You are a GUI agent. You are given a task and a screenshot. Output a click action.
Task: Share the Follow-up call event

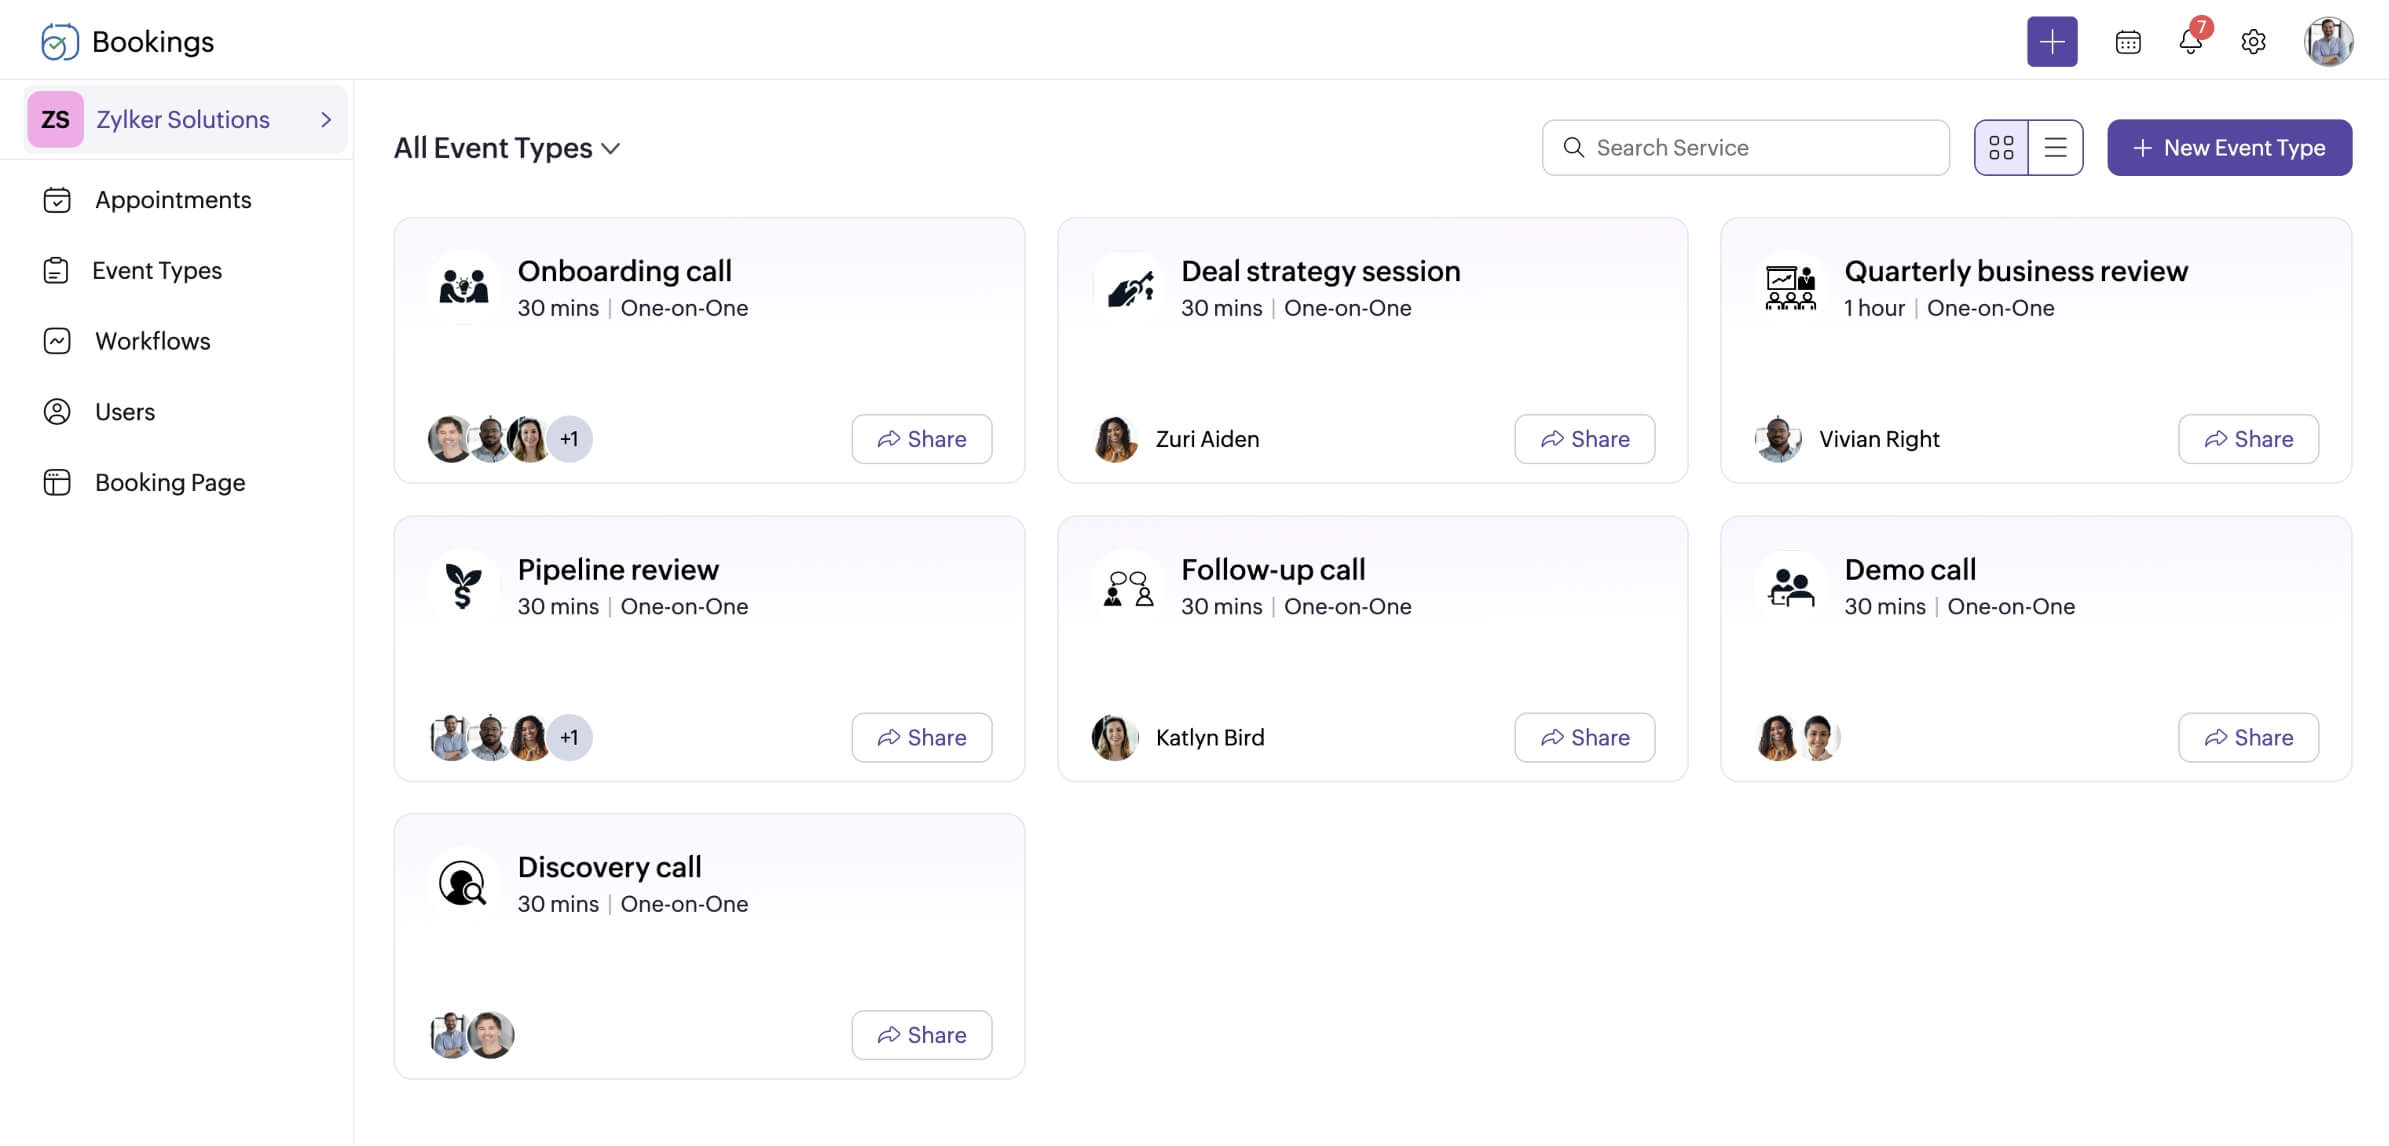(1584, 738)
